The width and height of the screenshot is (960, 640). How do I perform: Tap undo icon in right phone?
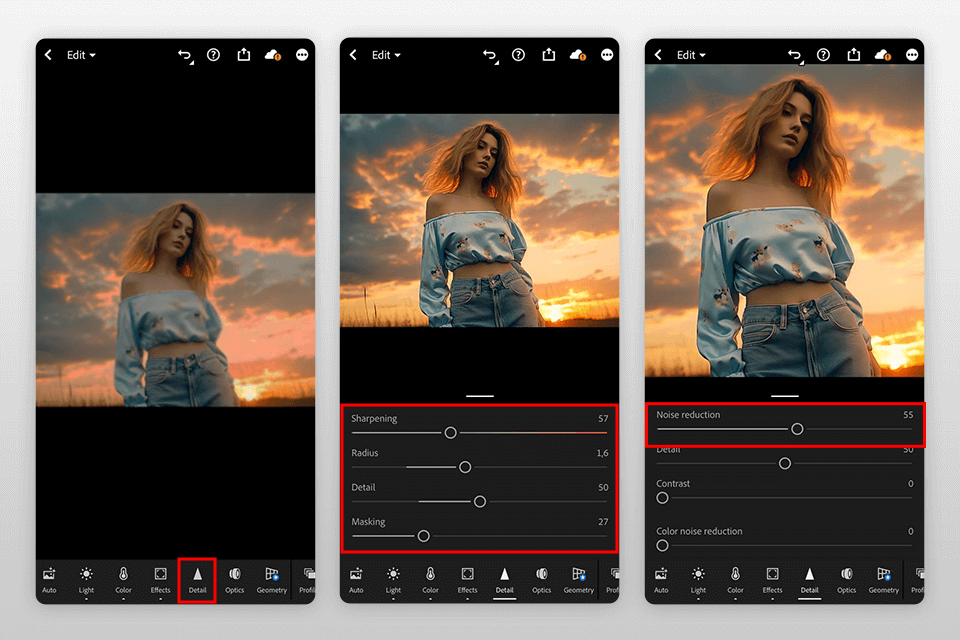point(795,56)
